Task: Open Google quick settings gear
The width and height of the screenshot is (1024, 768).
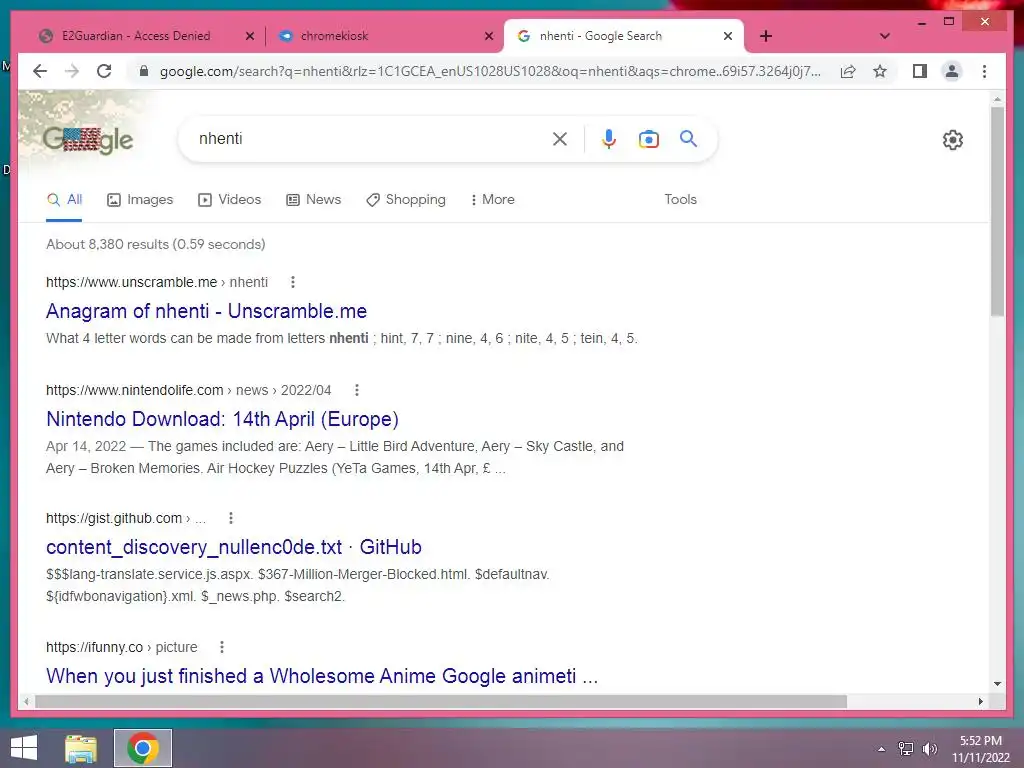Action: [952, 140]
